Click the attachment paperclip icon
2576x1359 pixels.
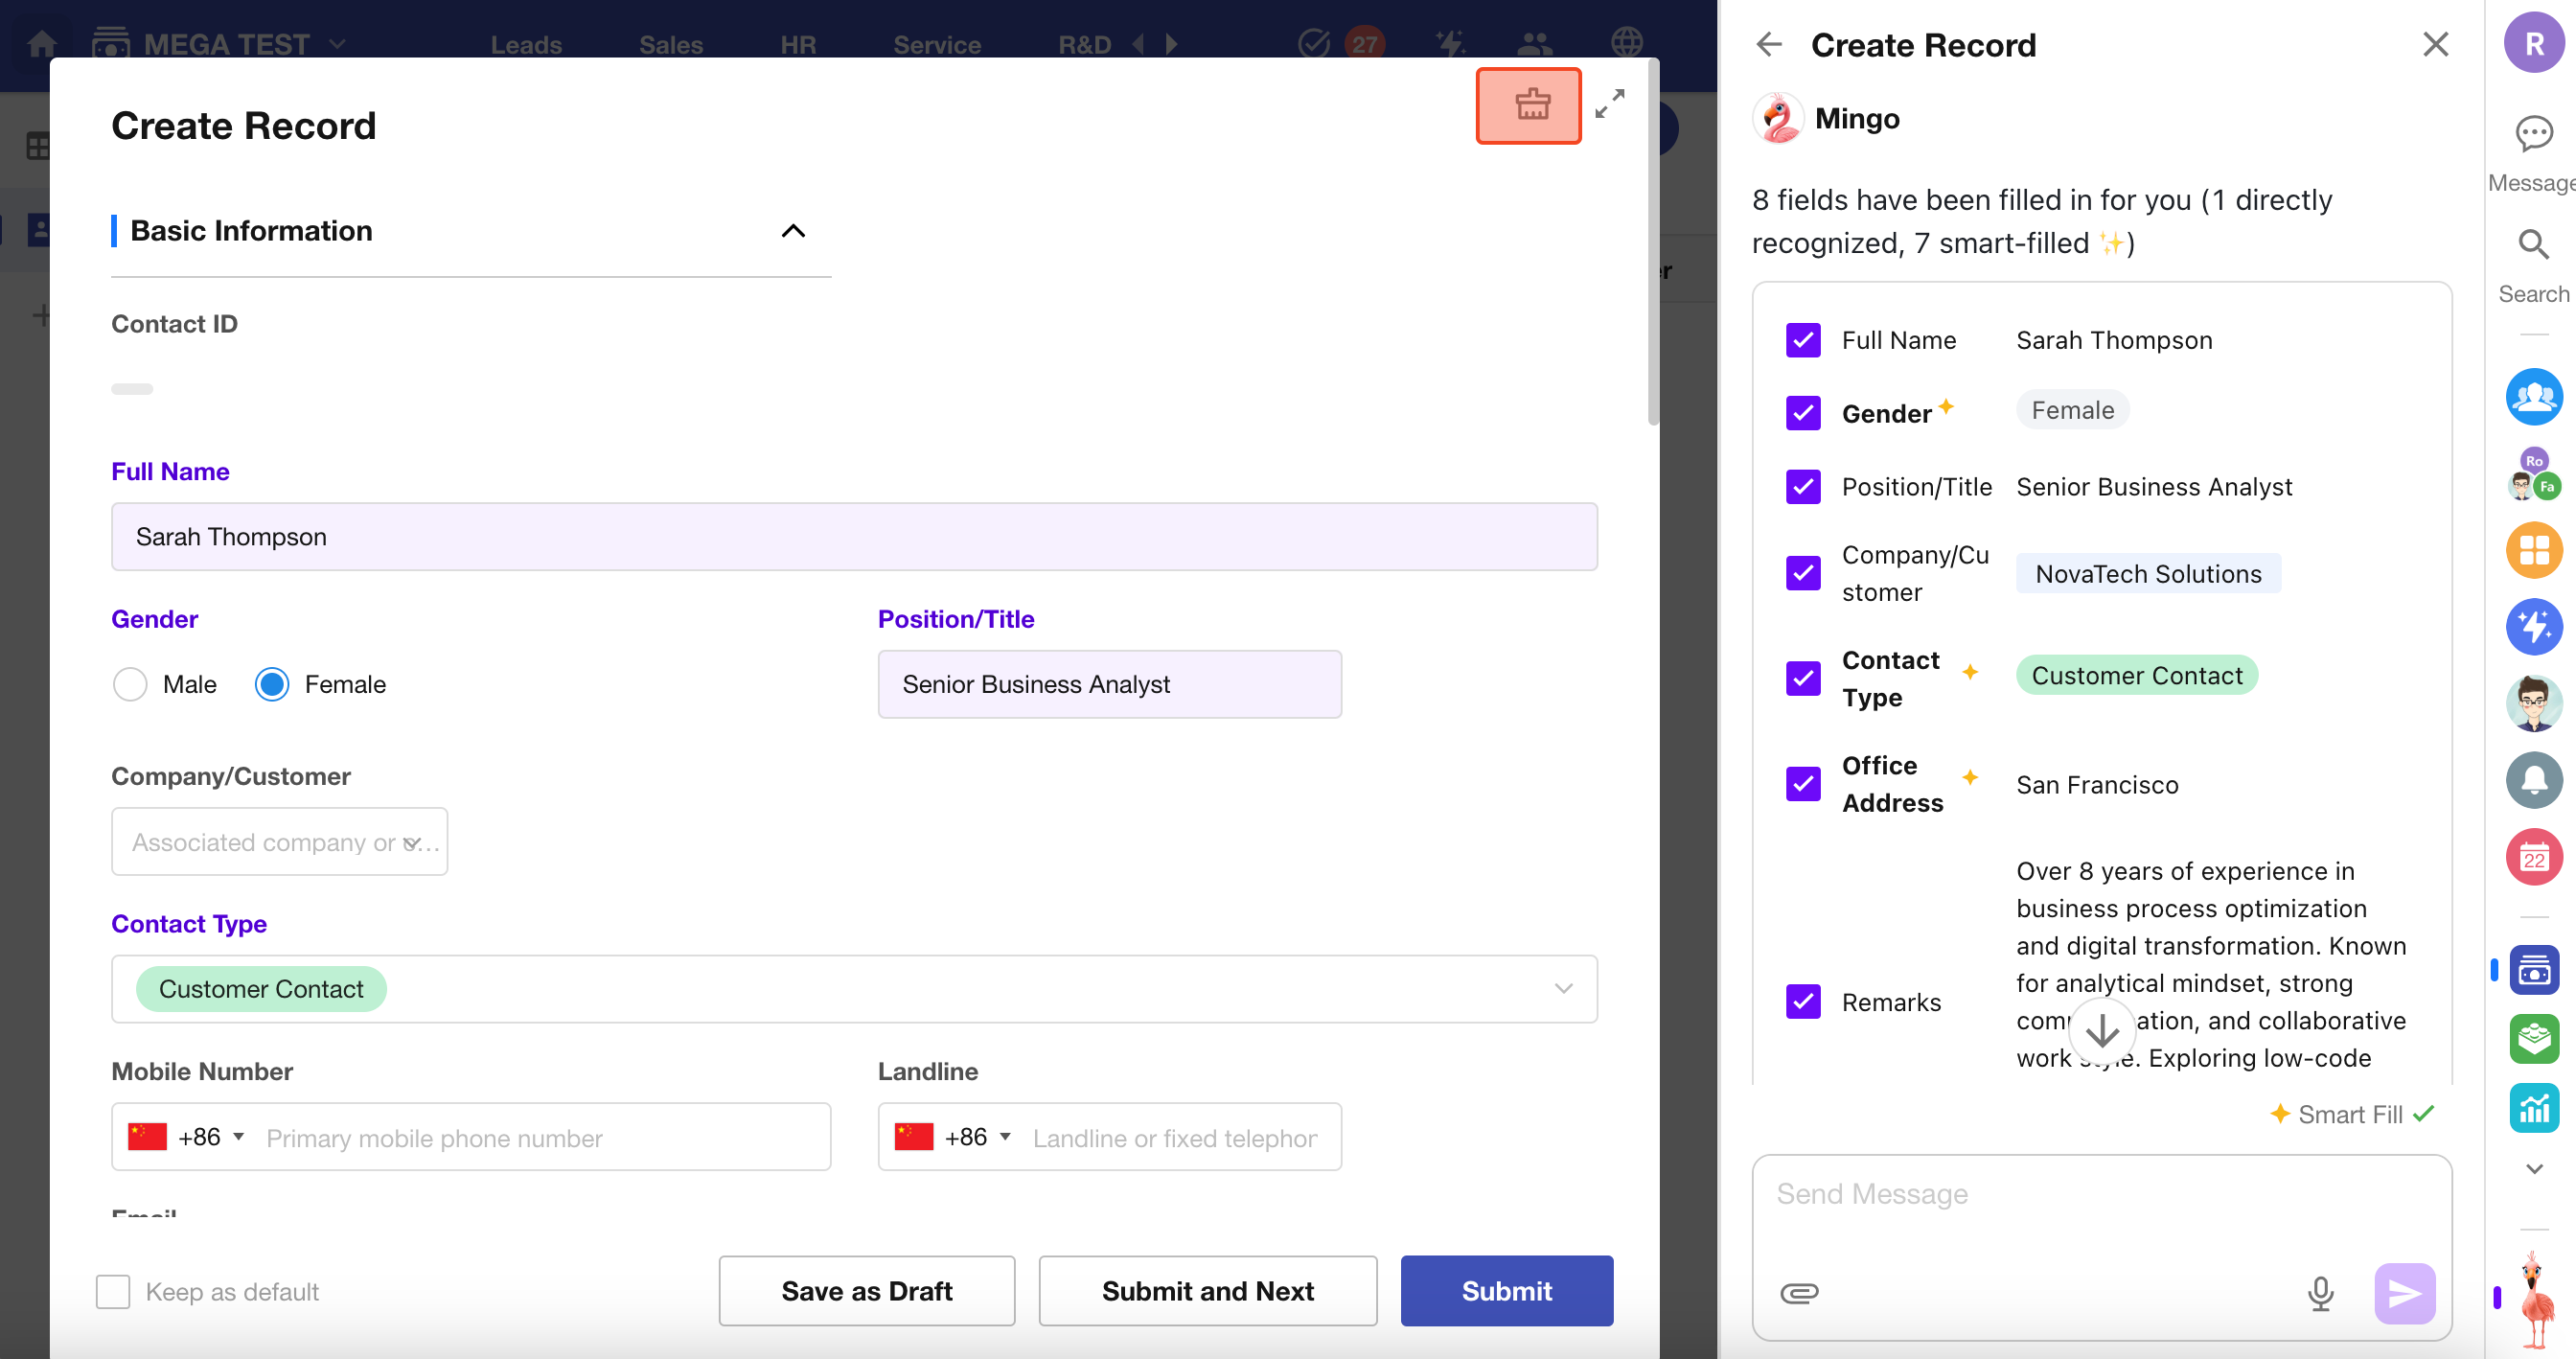(x=1798, y=1292)
